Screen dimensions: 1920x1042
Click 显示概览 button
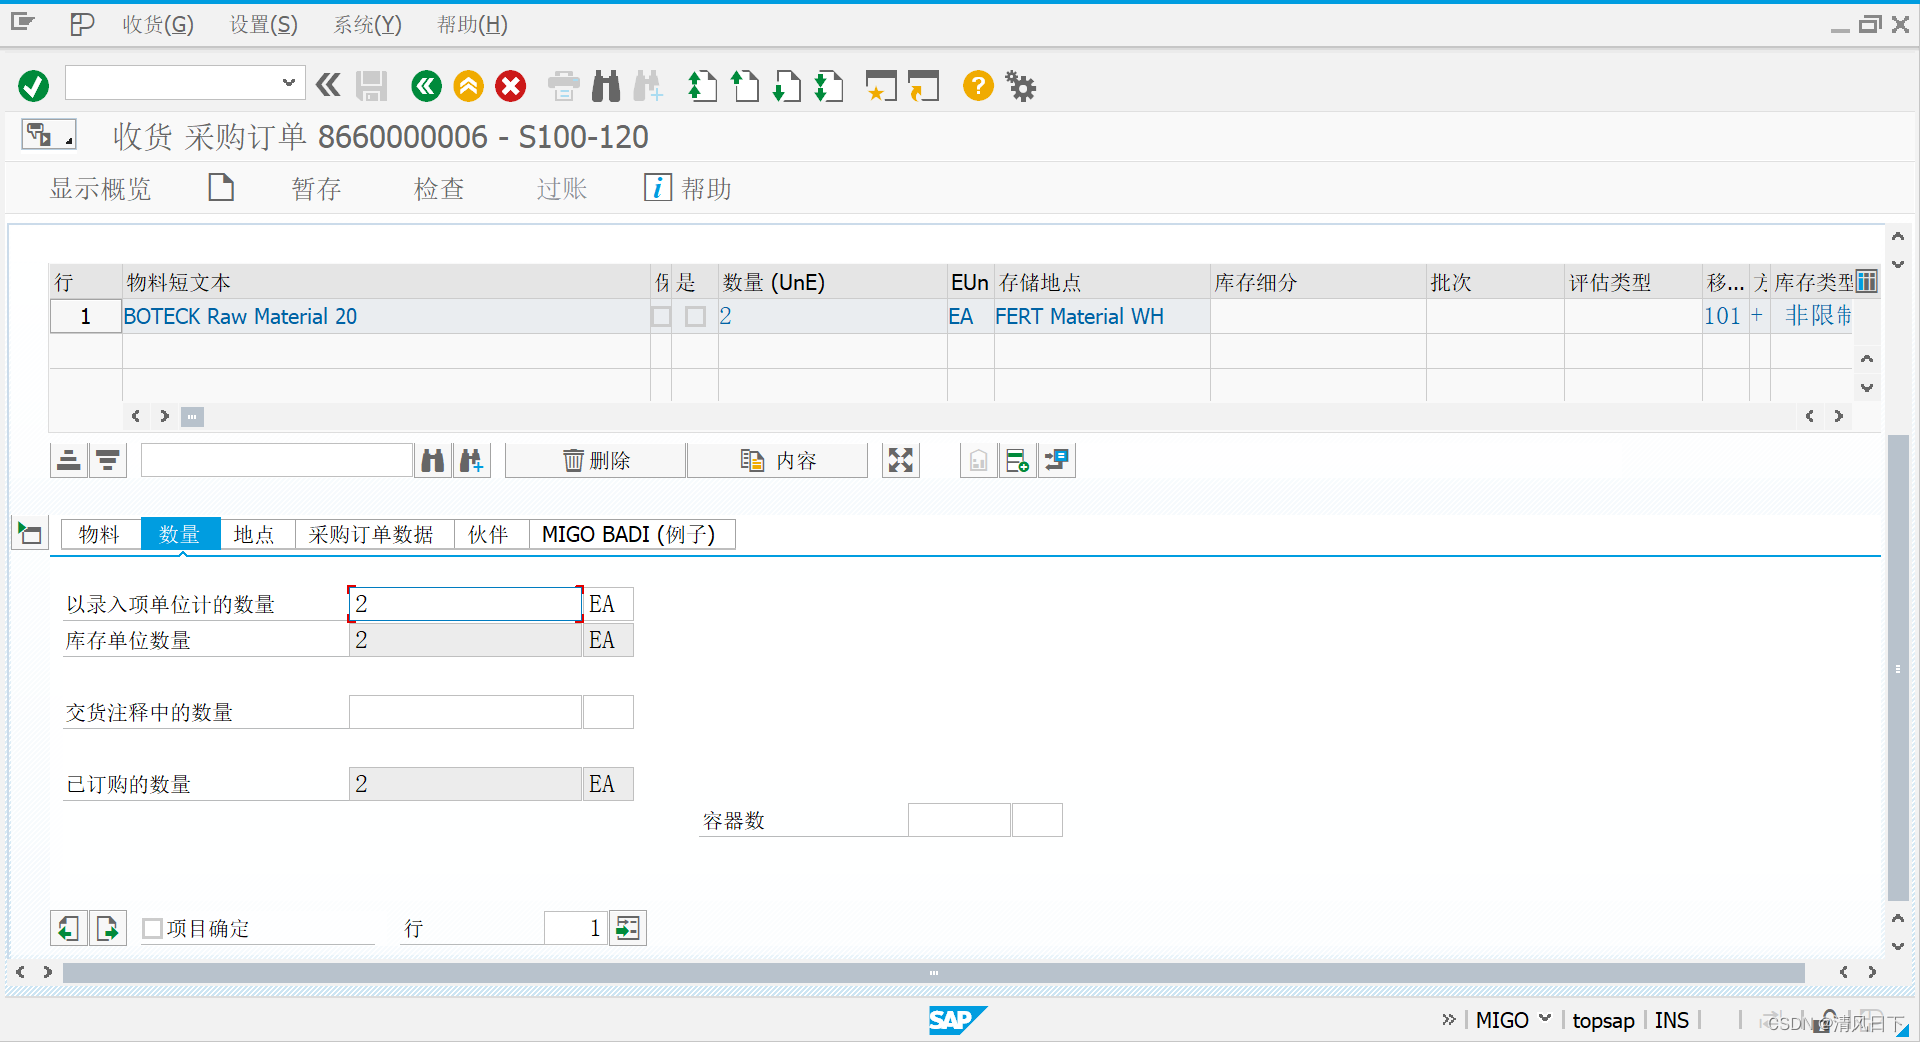(100, 189)
